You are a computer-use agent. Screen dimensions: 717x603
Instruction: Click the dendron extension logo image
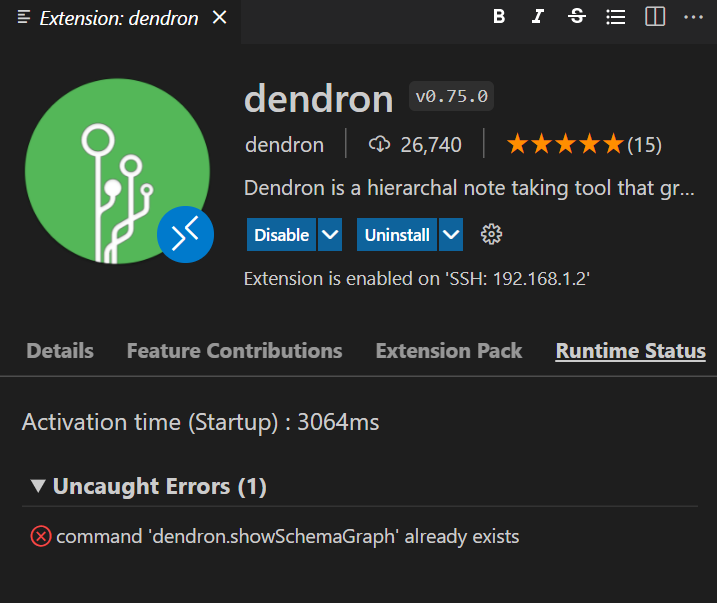(117, 171)
